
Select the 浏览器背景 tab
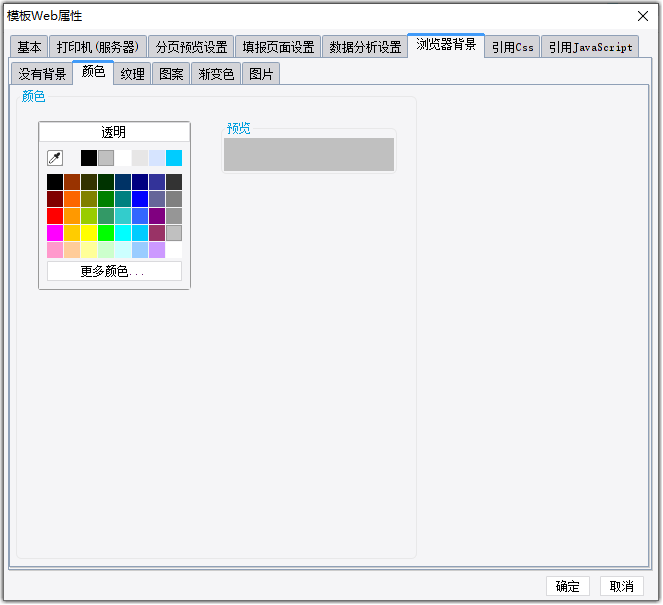[446, 44]
